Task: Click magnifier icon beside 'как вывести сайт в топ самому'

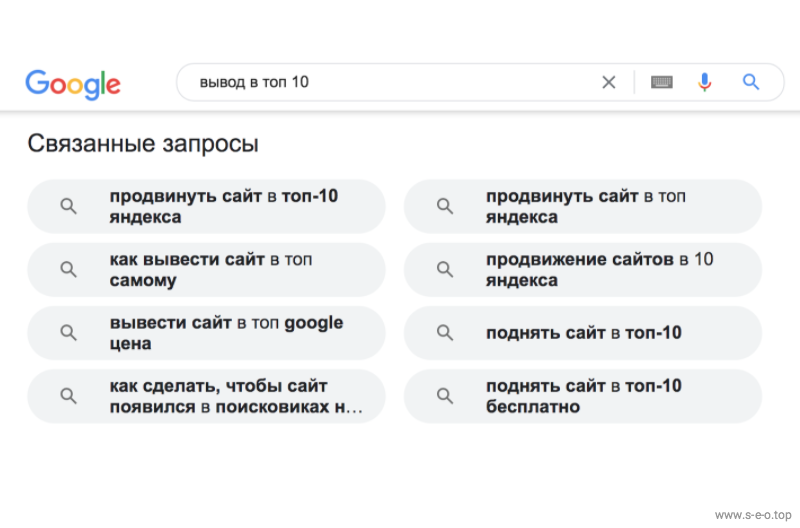Action: tap(68, 269)
